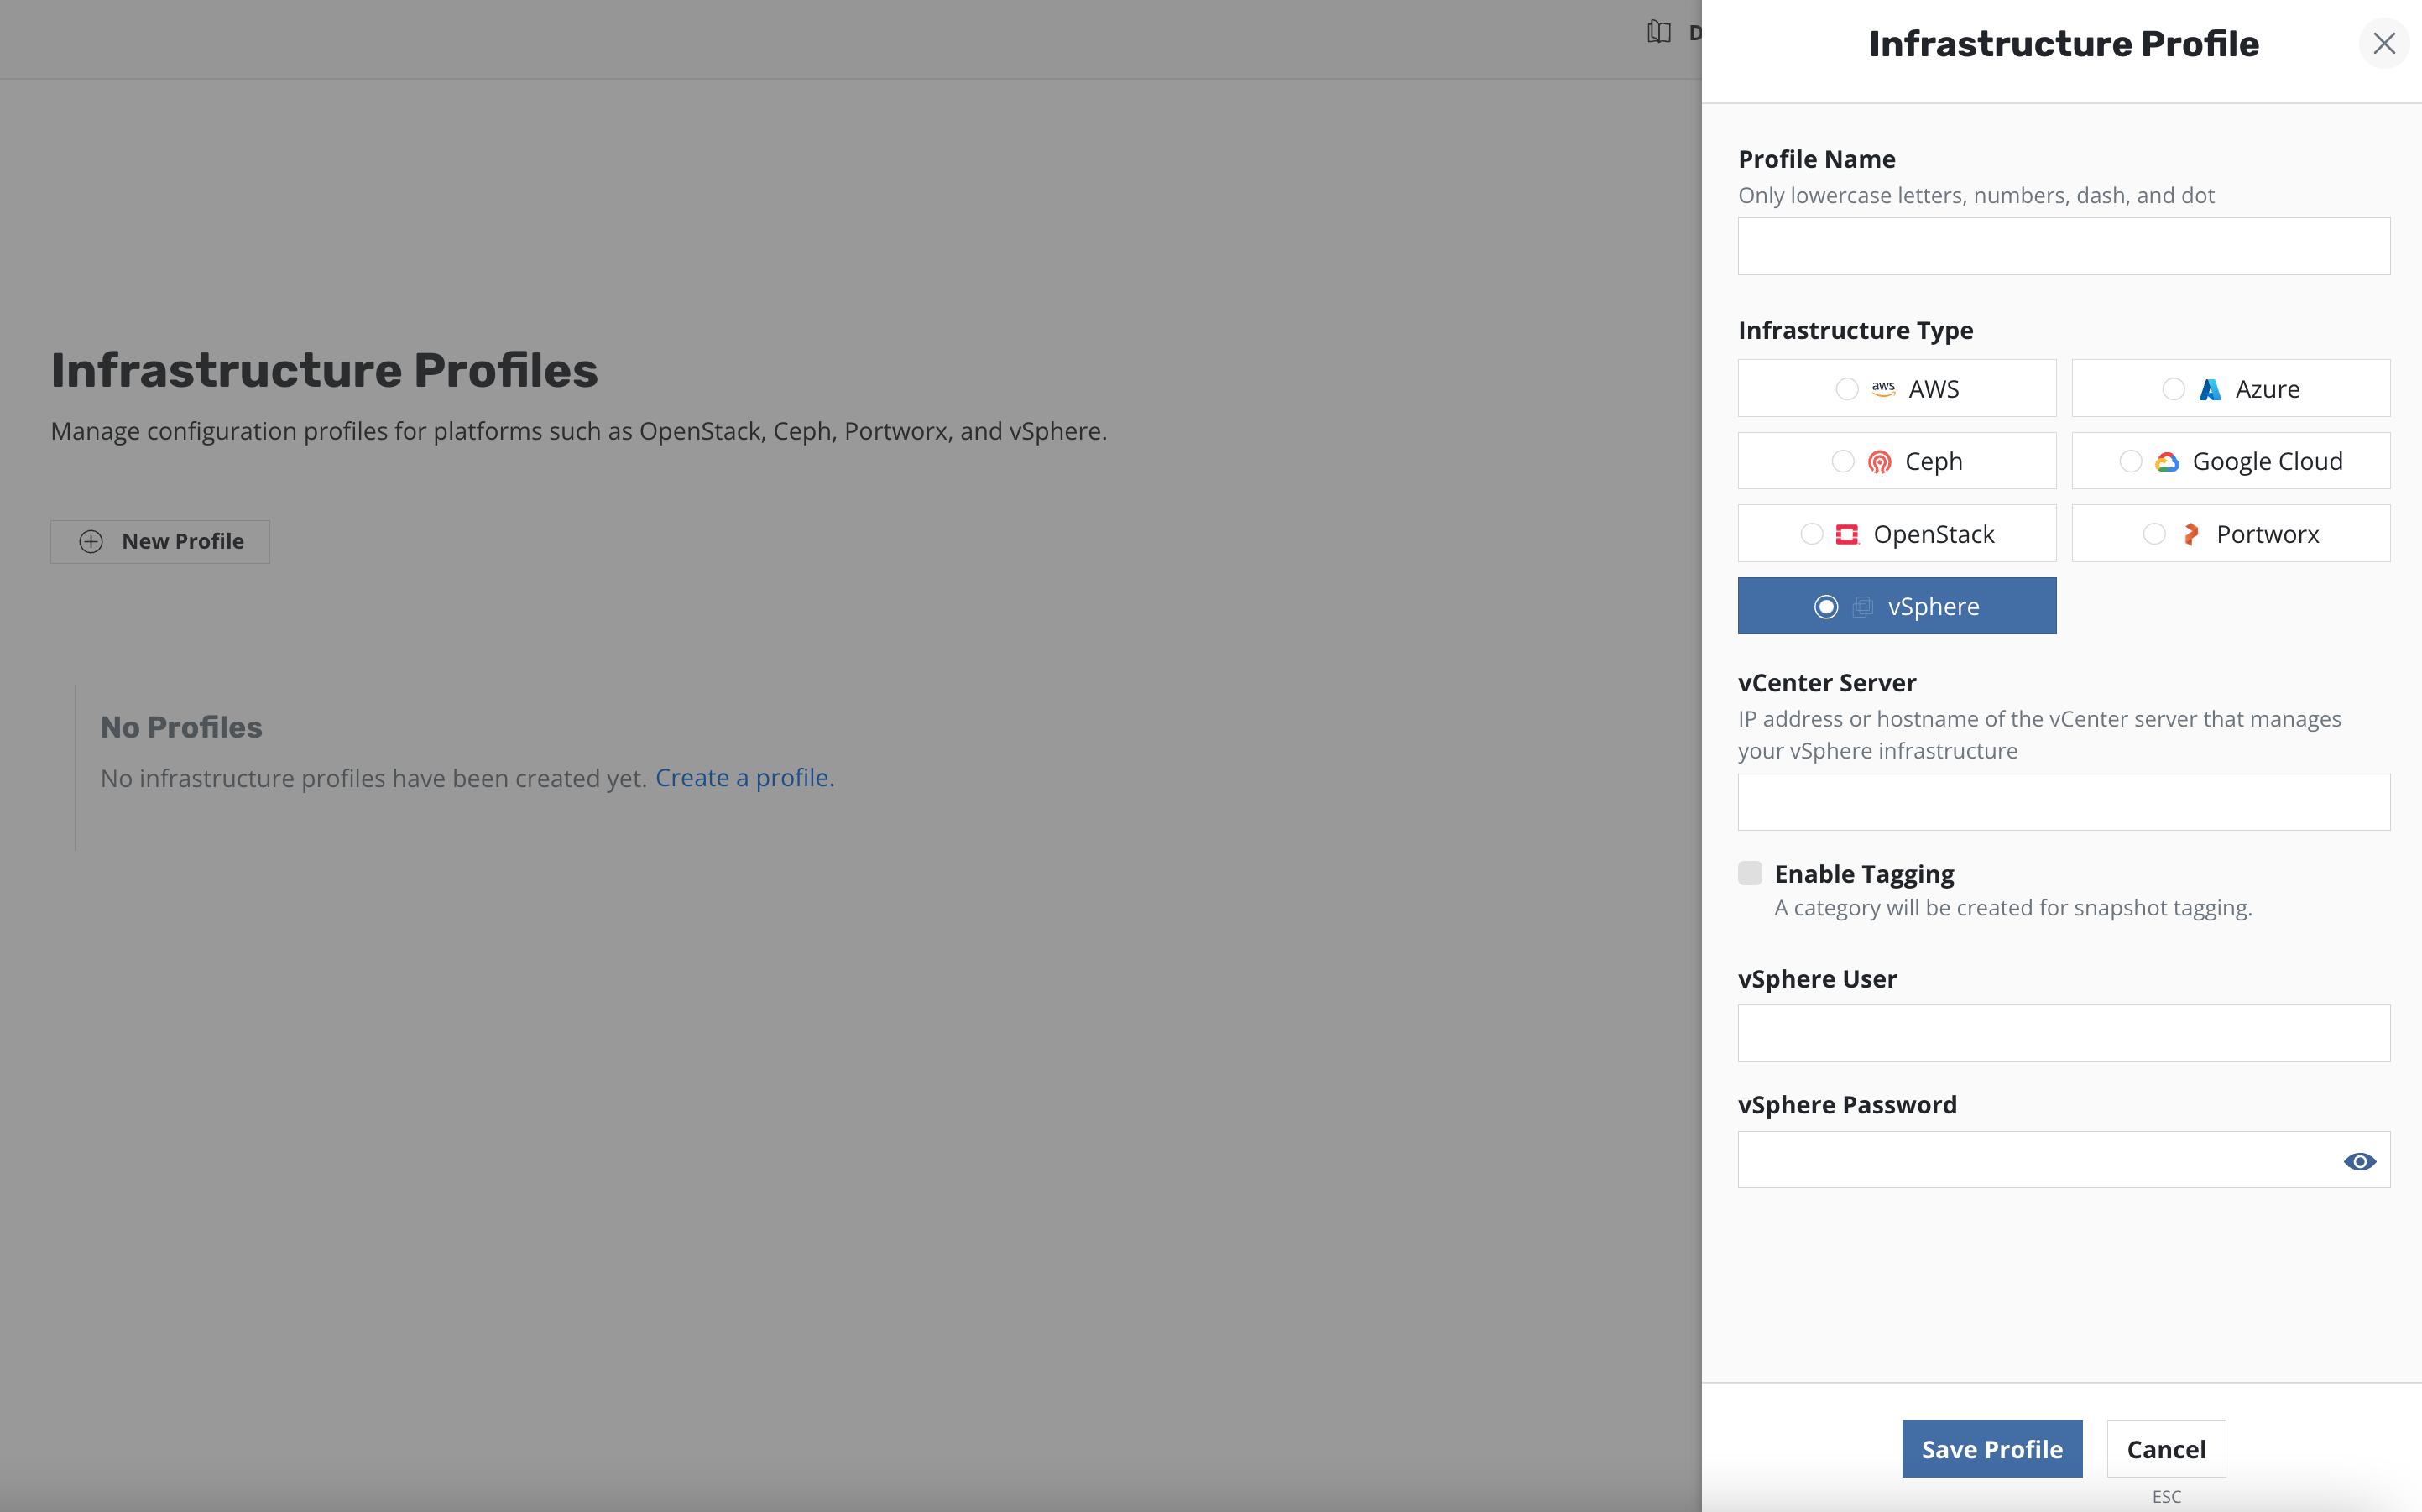This screenshot has height=1512, width=2422.
Task: Click the Save Profile button
Action: coord(1991,1448)
